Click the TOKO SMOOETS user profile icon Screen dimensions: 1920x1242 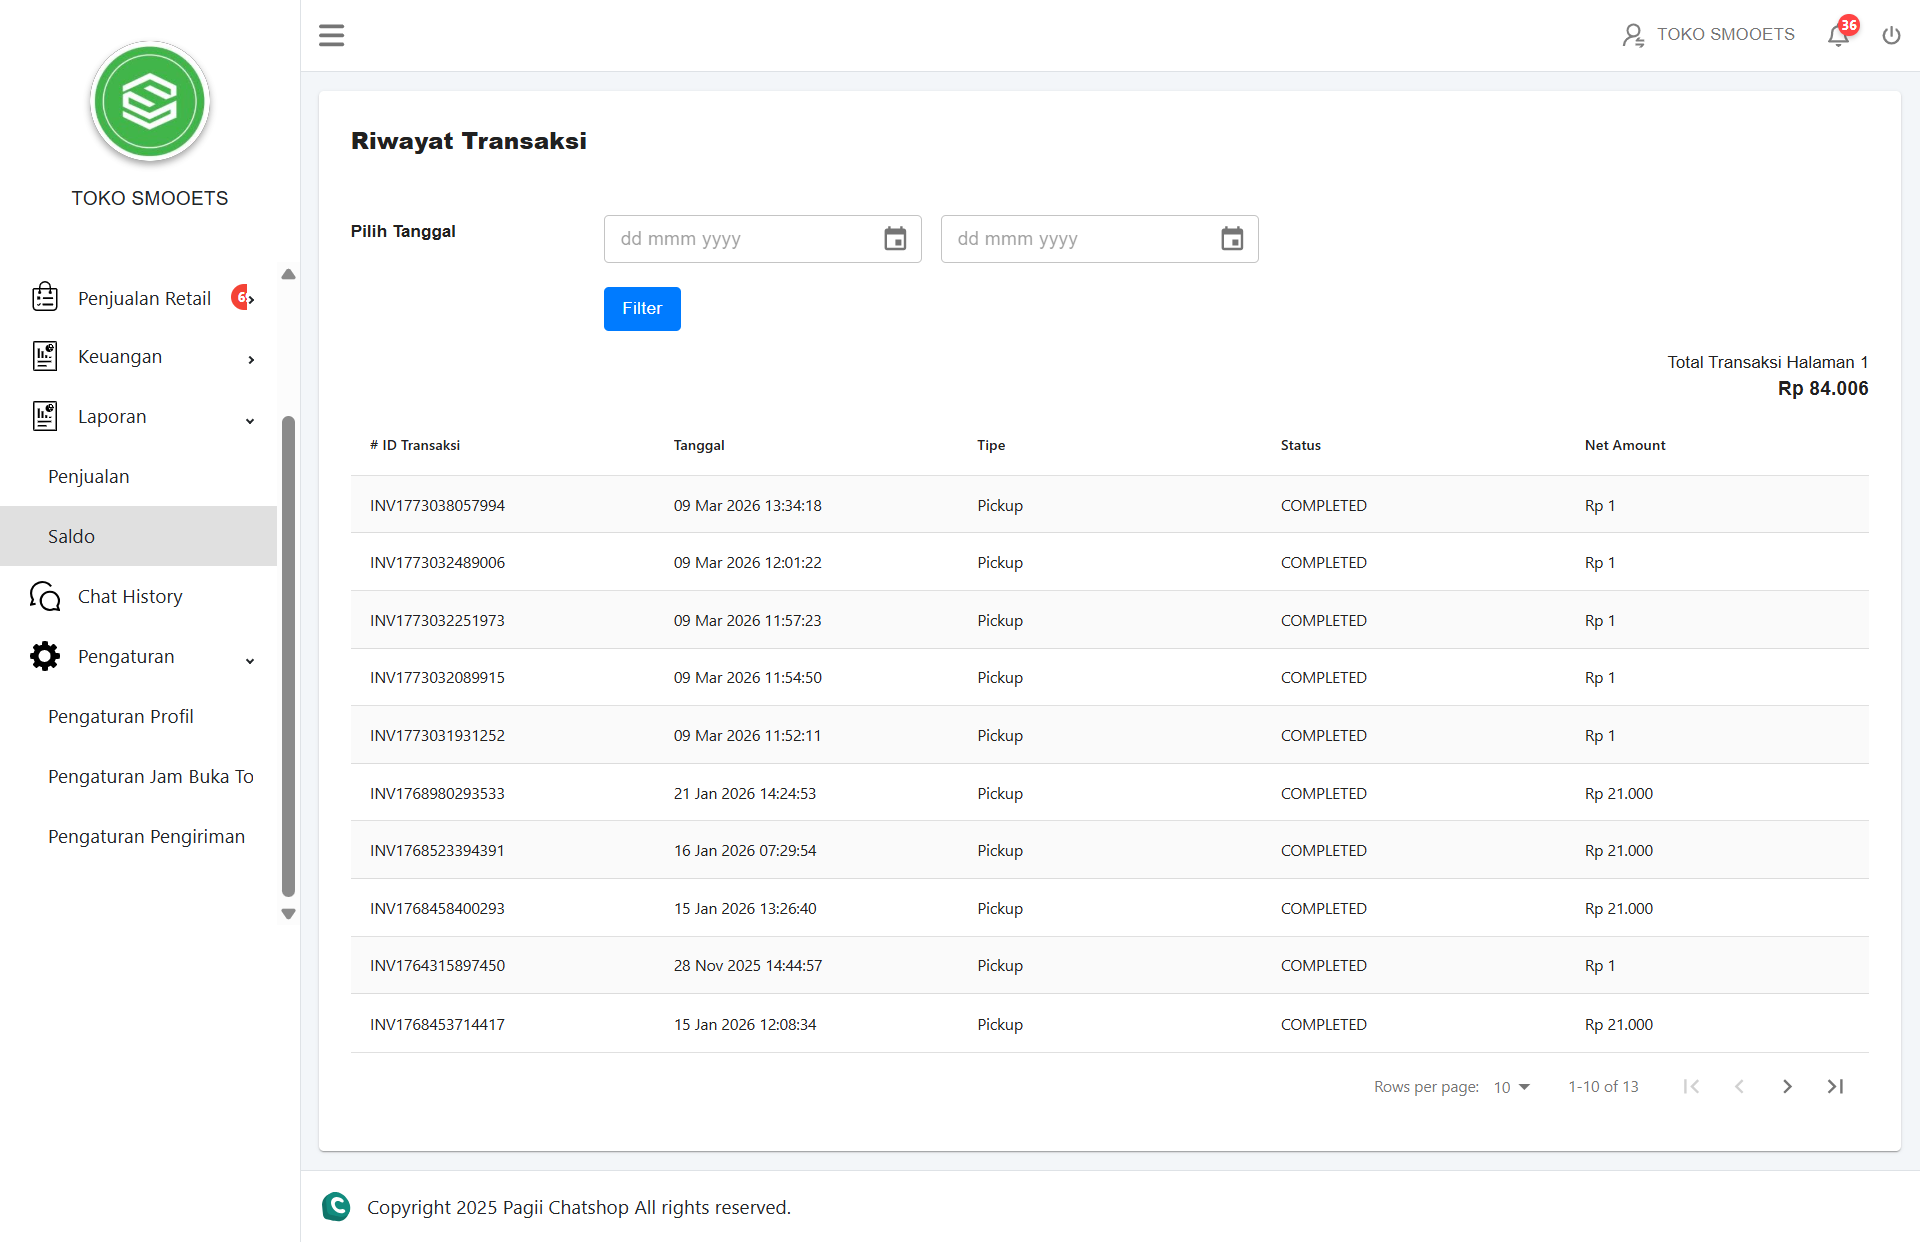[x=1632, y=36]
